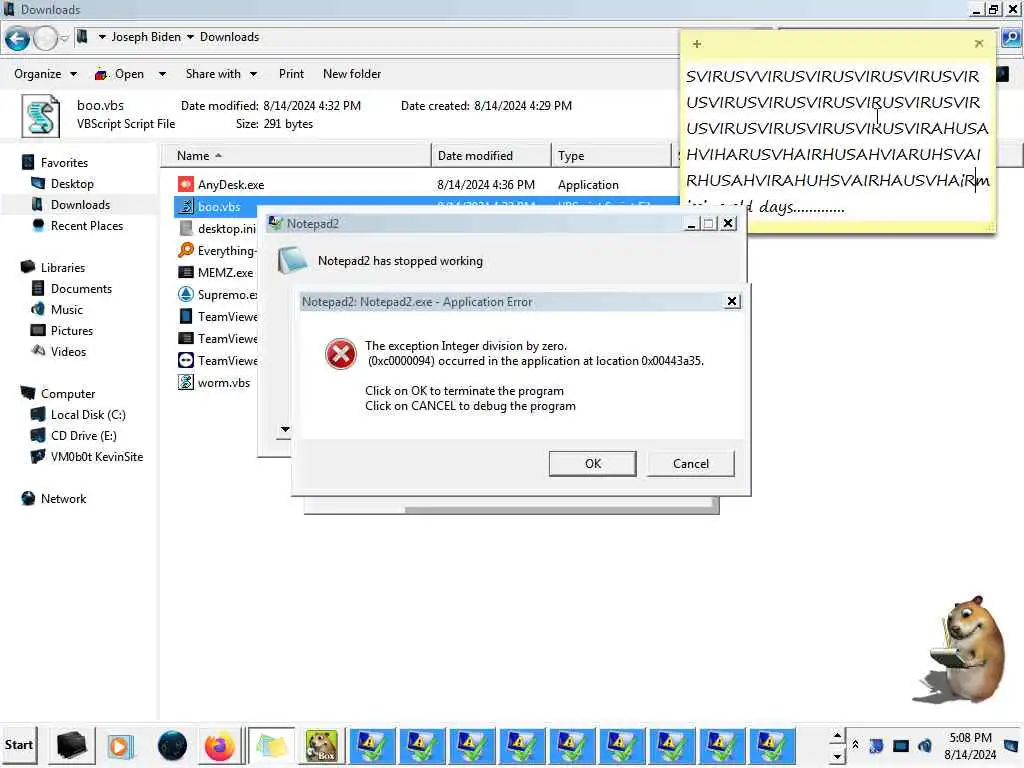Go to Downloads in navigation pane

point(80,204)
